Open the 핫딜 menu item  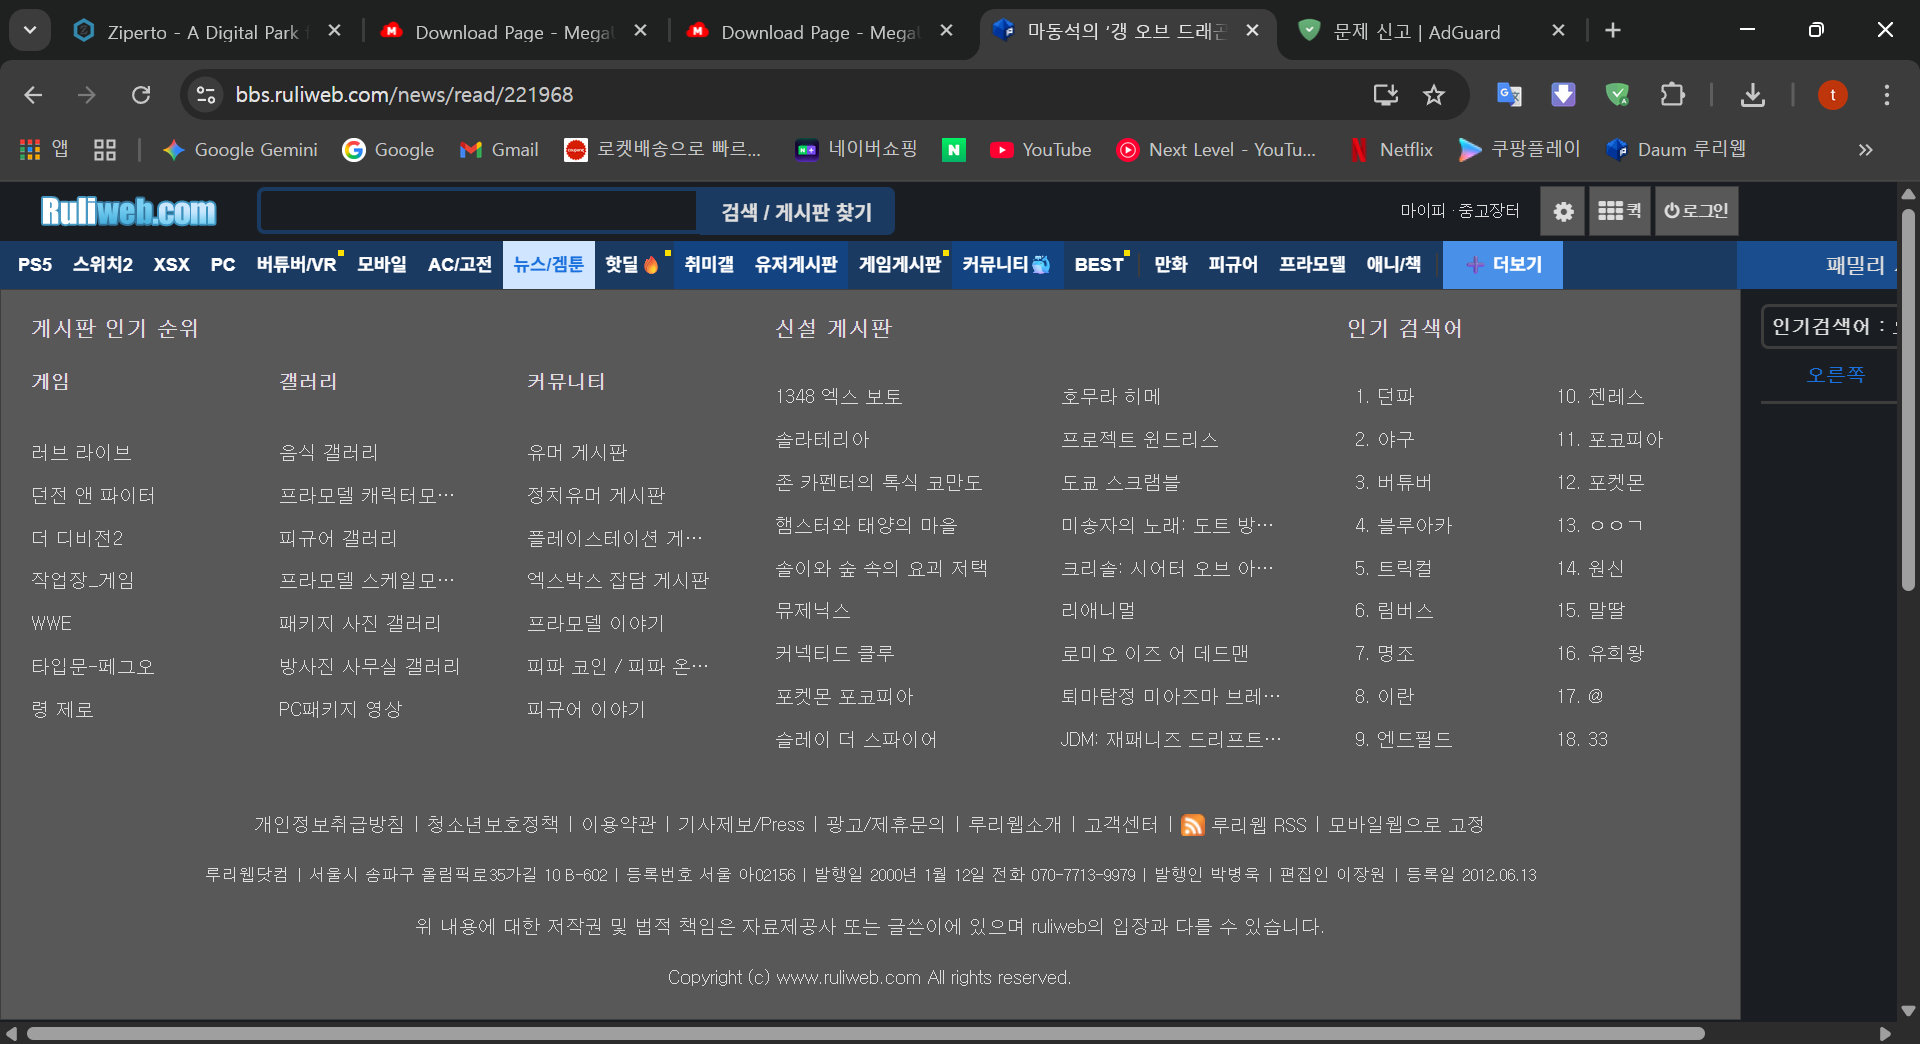631,265
